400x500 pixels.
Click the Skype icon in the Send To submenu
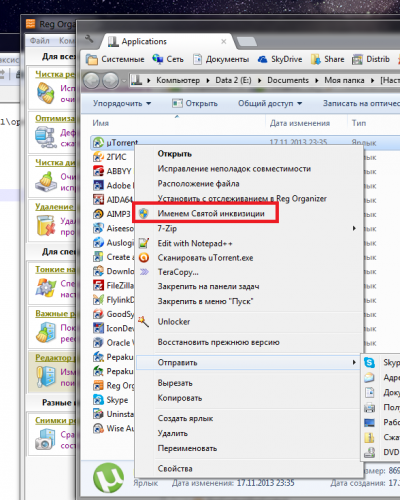[369, 362]
